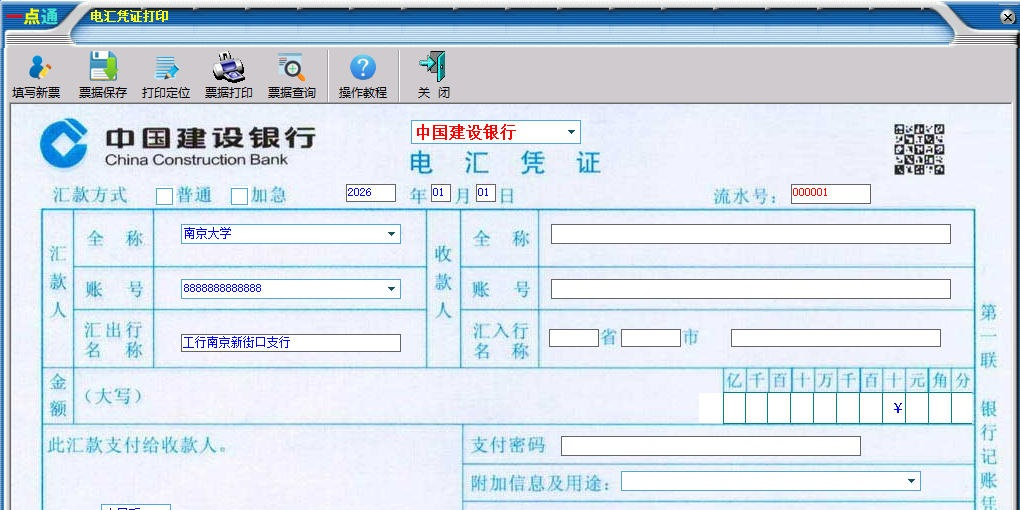Click the amount cell under 元 column
The width and height of the screenshot is (1020, 510).
coord(917,408)
